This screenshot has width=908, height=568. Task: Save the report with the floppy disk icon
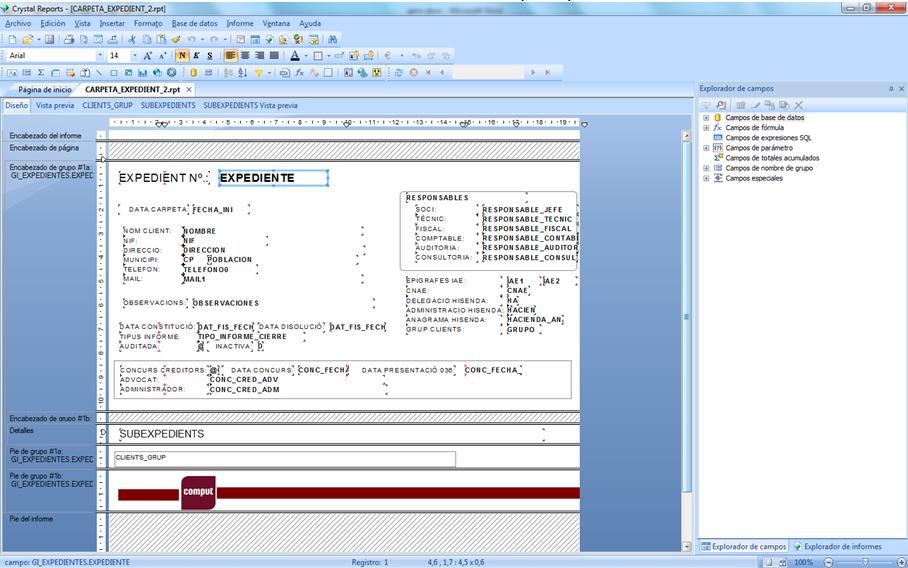(x=49, y=39)
